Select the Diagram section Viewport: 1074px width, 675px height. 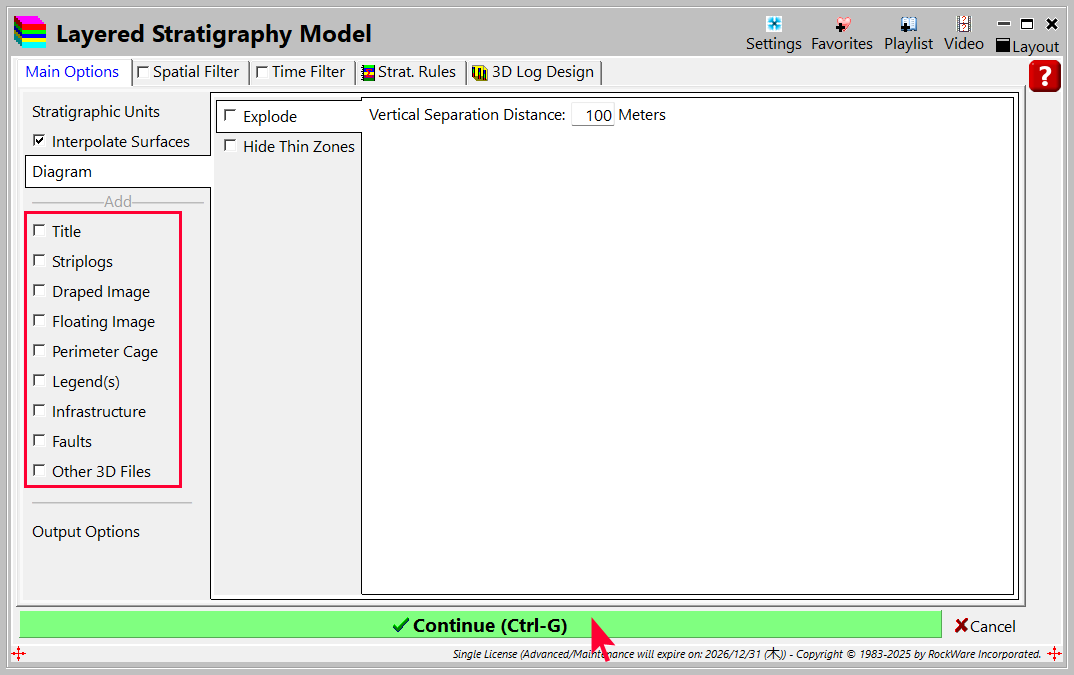coord(62,172)
